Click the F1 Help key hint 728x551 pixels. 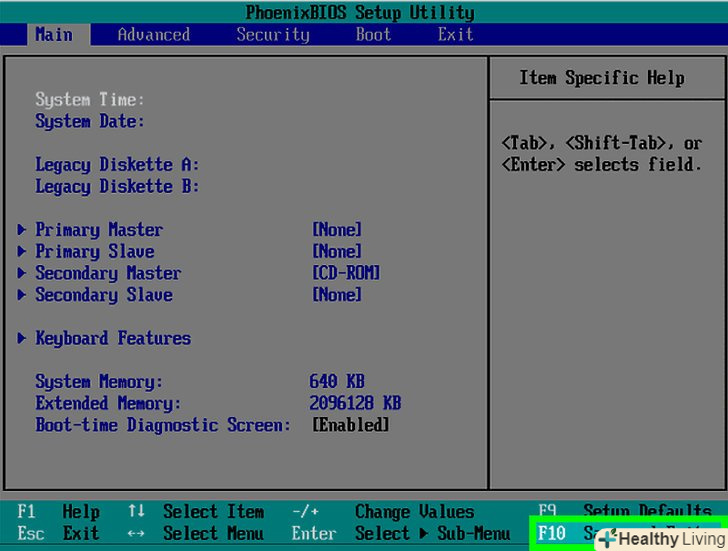tap(60, 512)
